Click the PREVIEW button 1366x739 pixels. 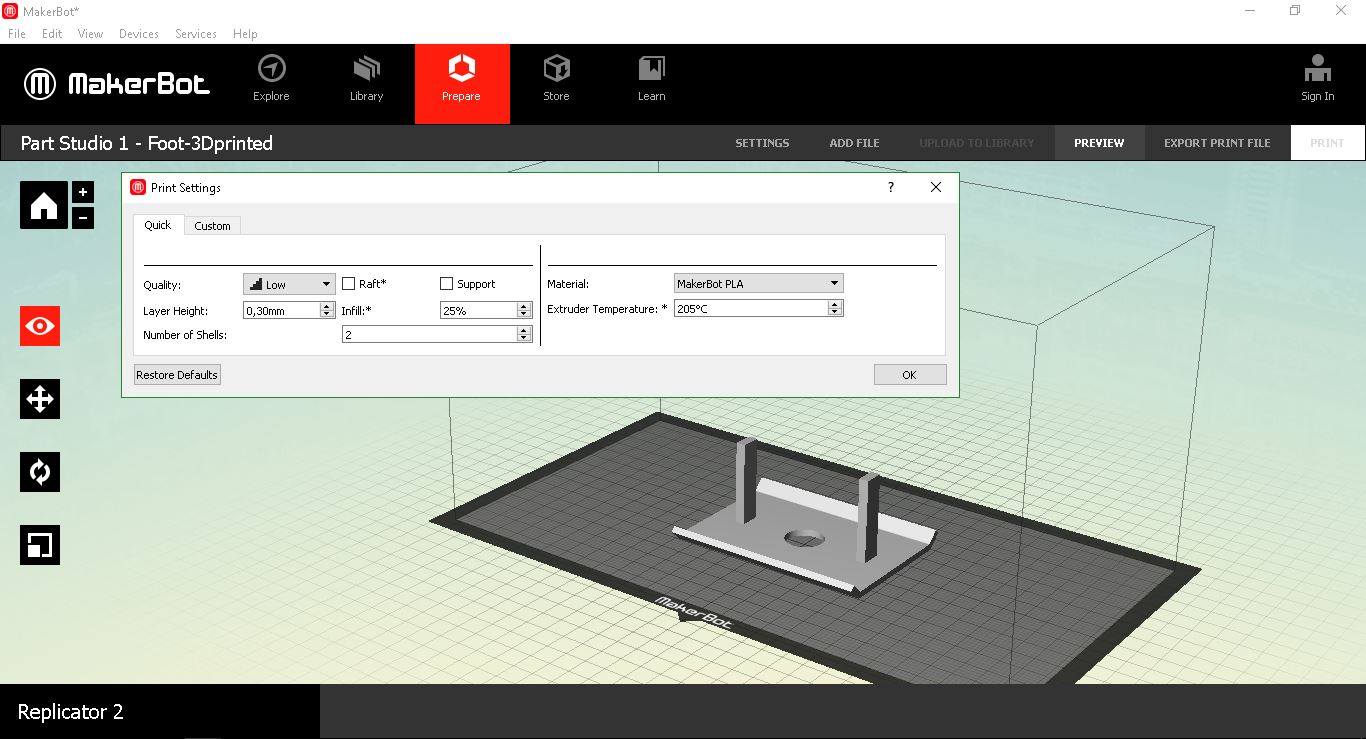coord(1099,143)
